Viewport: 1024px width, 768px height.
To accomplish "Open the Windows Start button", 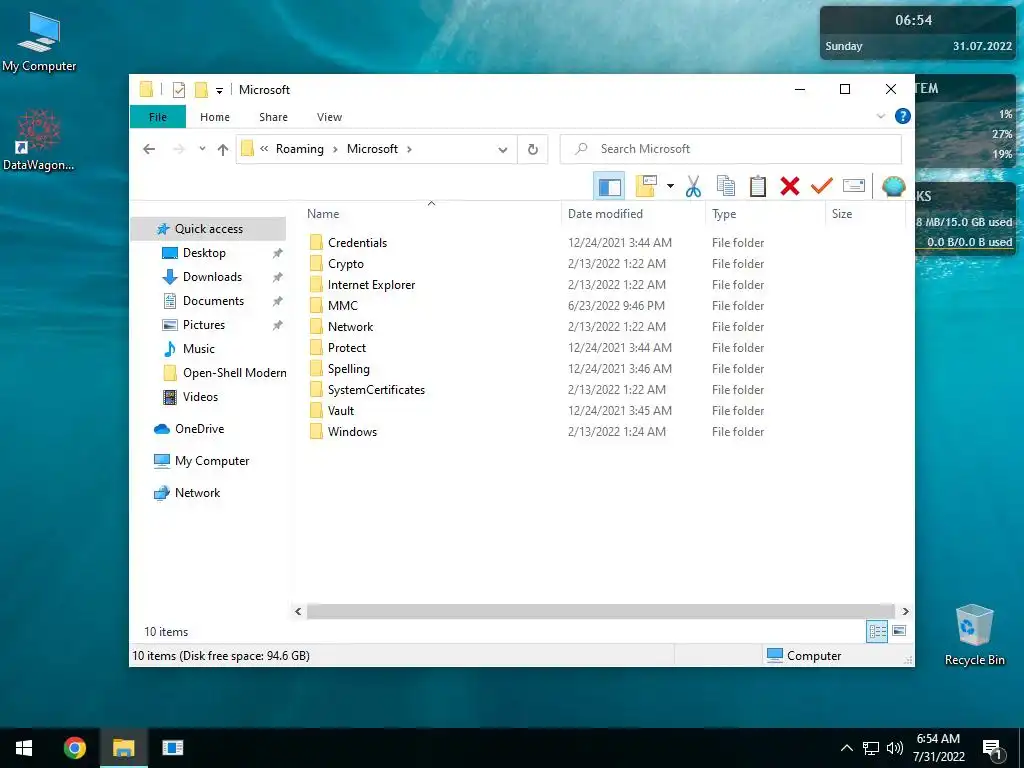I will tap(24, 748).
